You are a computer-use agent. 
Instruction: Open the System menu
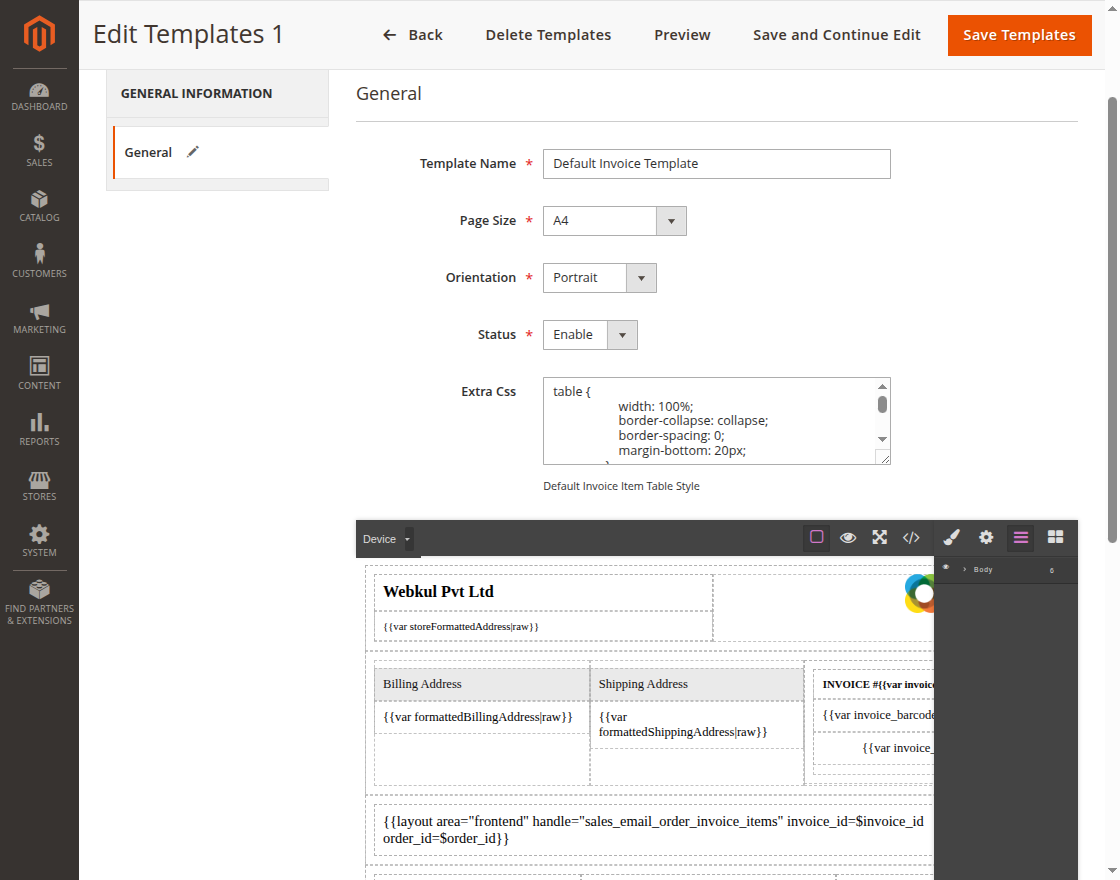(x=39, y=541)
